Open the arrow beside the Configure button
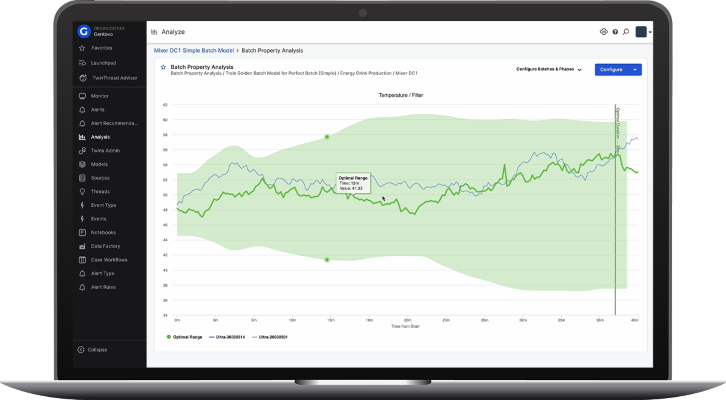This screenshot has width=726, height=400. (x=636, y=70)
